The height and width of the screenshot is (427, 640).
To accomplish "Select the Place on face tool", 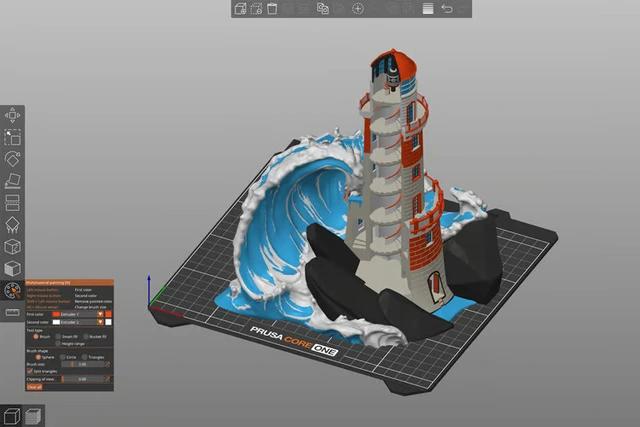I will (13, 181).
